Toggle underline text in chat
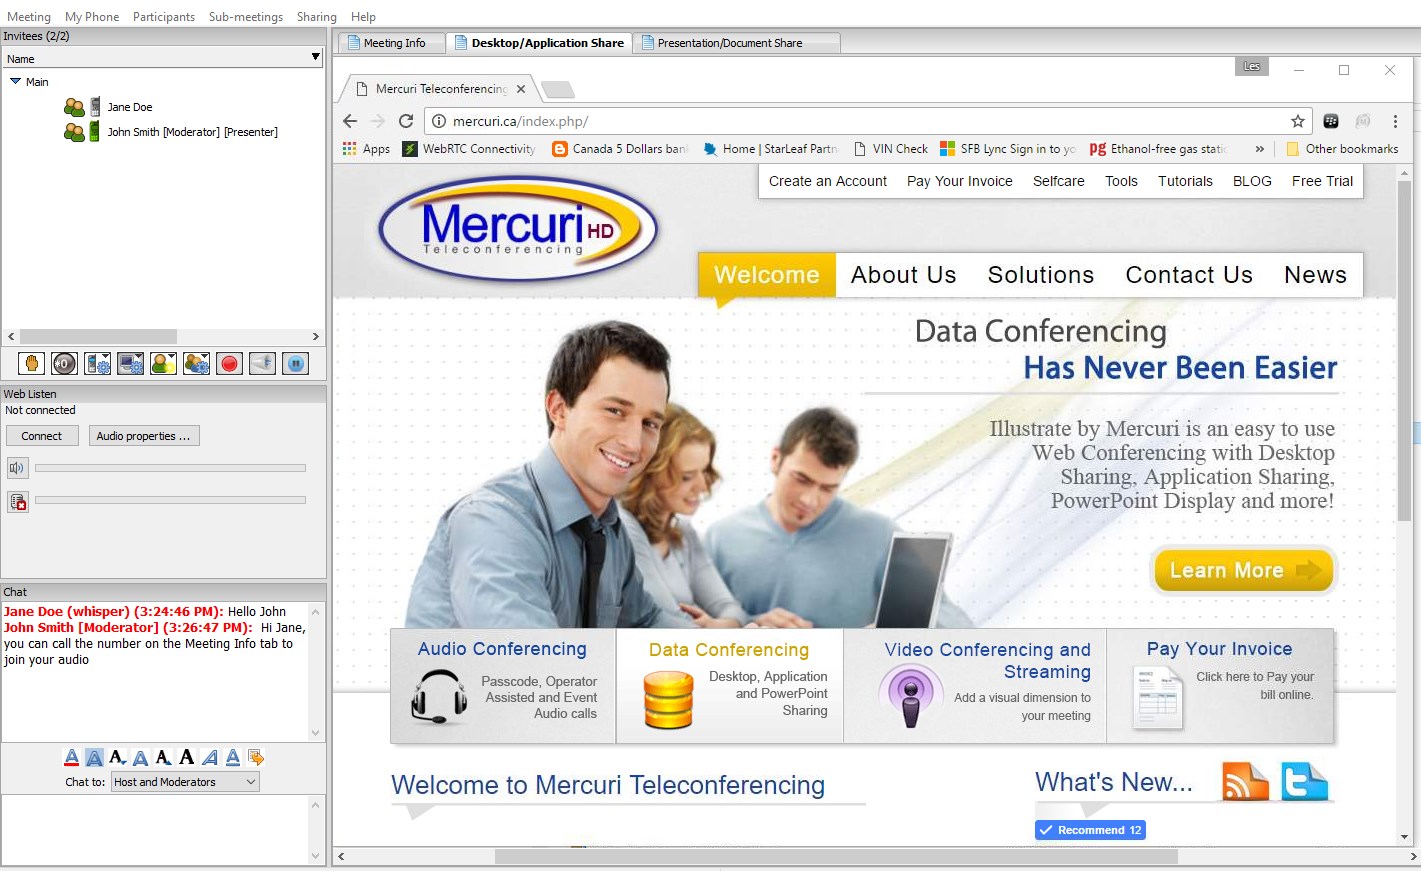This screenshot has width=1421, height=871. pos(233,757)
